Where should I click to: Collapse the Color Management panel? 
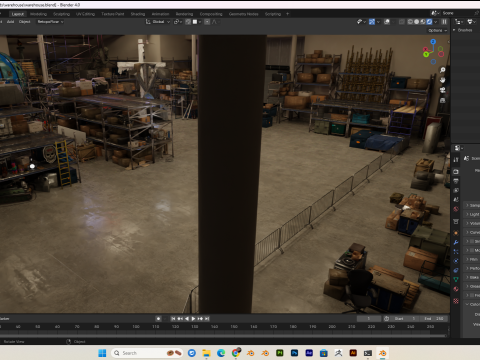coord(472,304)
